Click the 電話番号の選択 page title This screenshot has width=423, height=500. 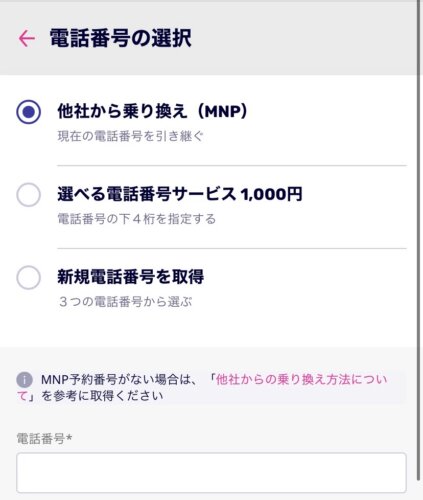pyautogui.click(x=121, y=38)
